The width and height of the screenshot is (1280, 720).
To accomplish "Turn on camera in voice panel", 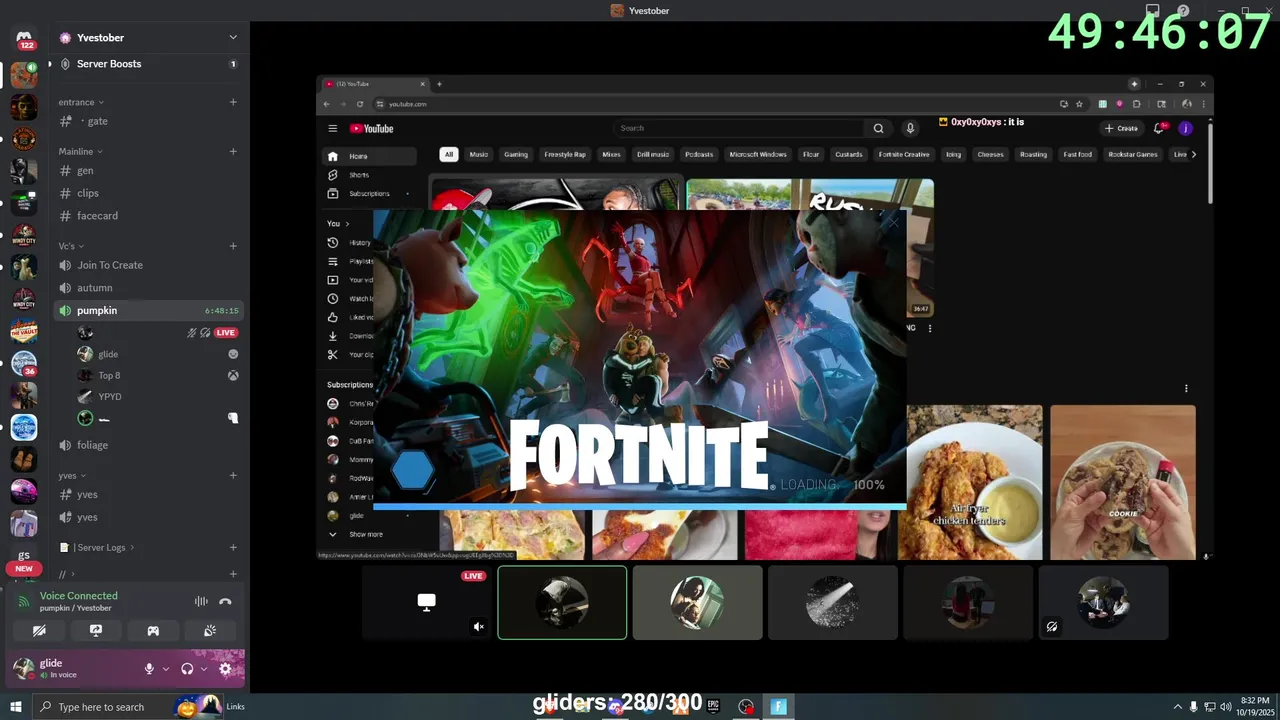I will (39, 631).
